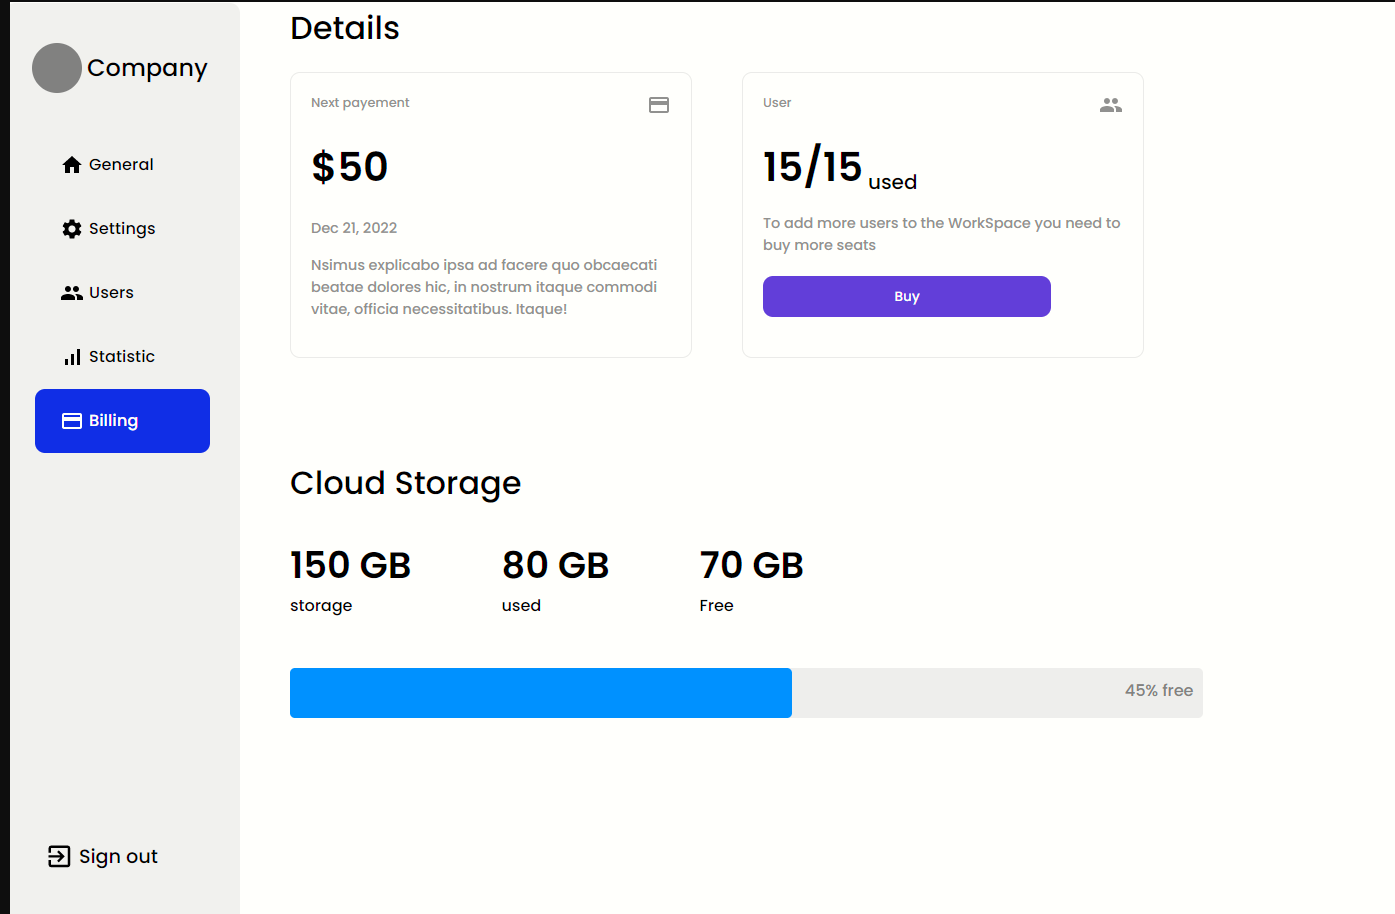Viewport: 1395px width, 914px height.
Task: Click the home icon beside General
Action: coord(72,165)
